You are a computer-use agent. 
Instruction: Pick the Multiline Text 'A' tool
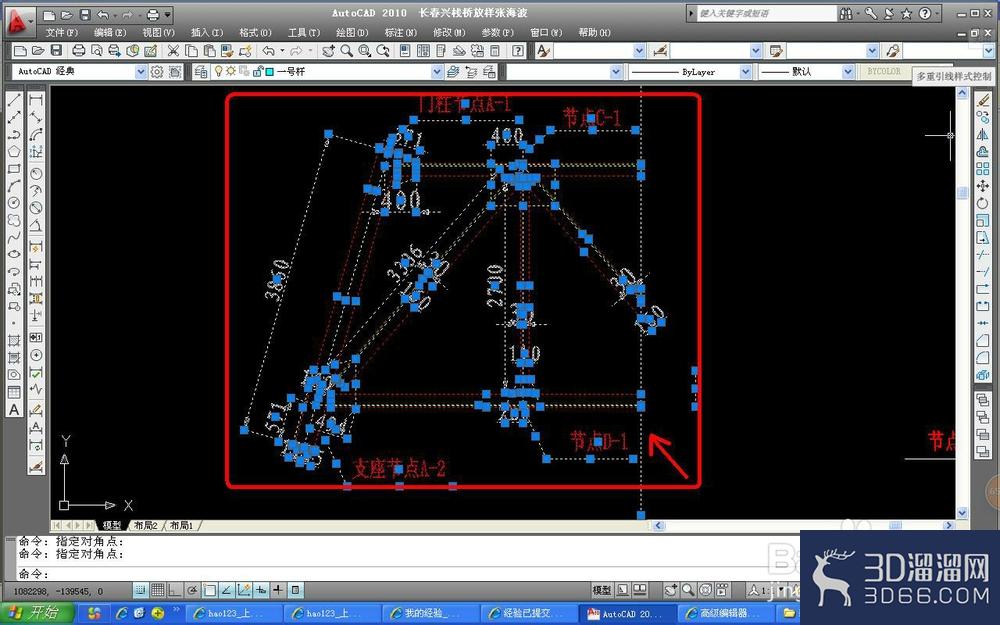coord(14,410)
